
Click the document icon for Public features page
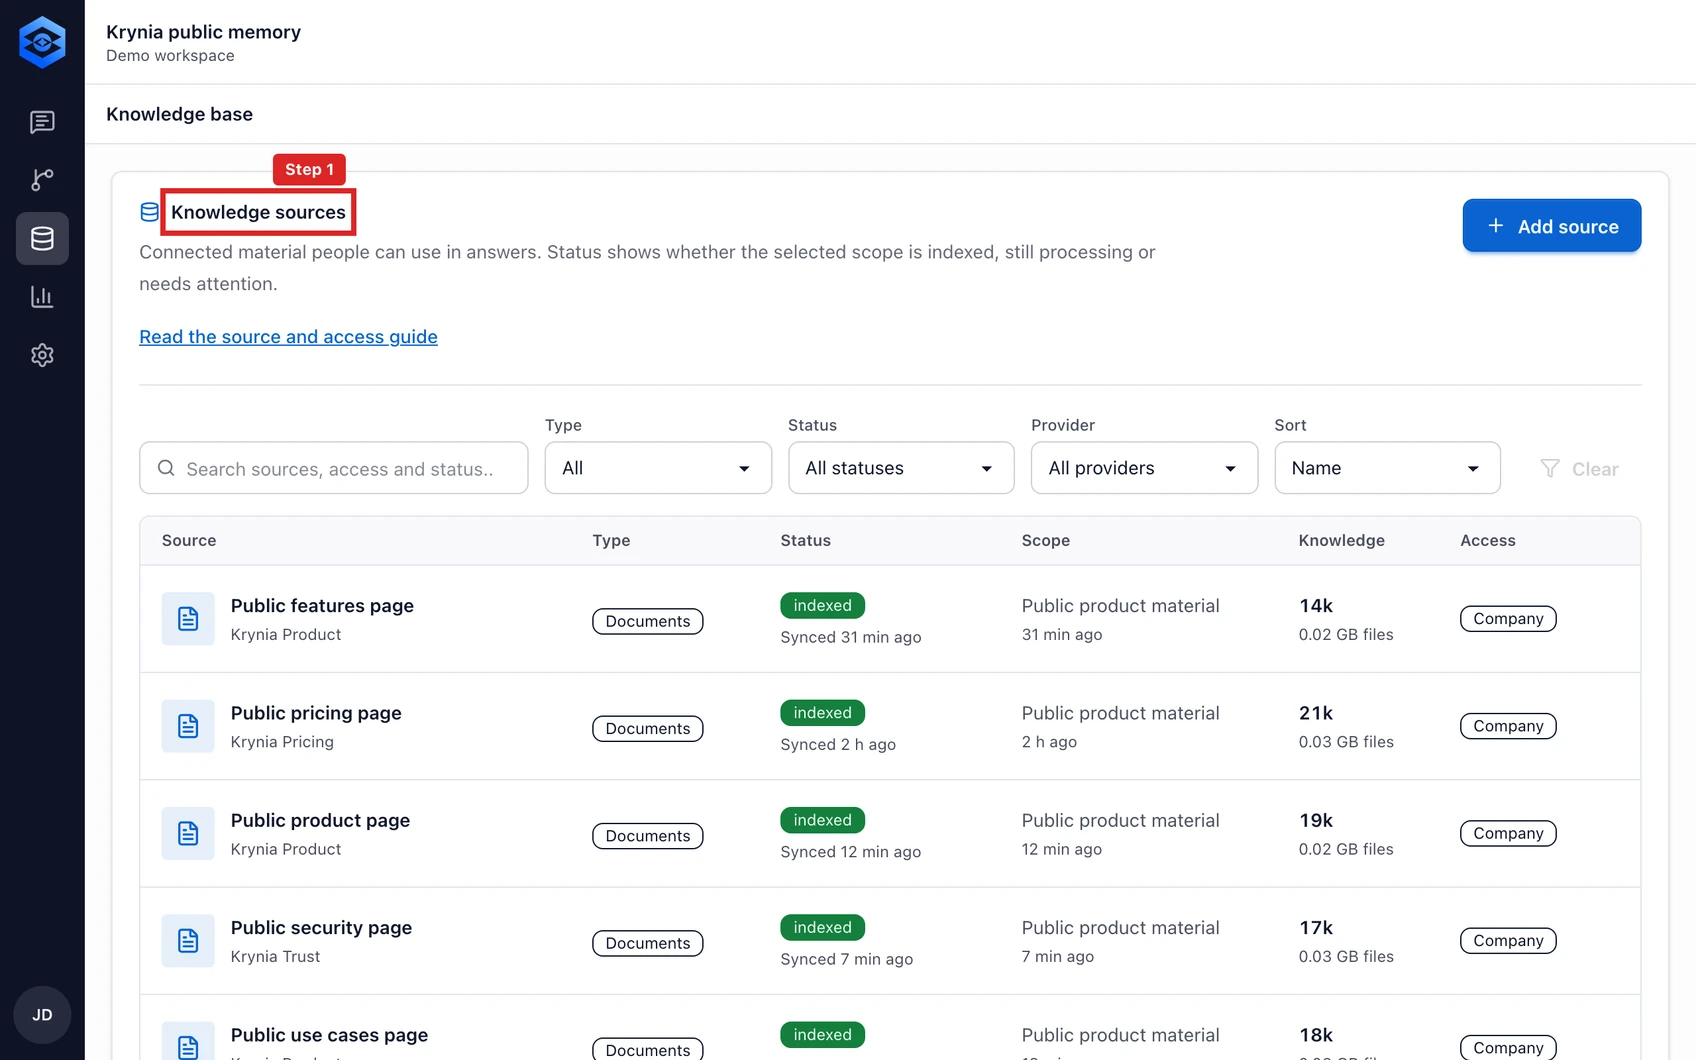tap(188, 619)
